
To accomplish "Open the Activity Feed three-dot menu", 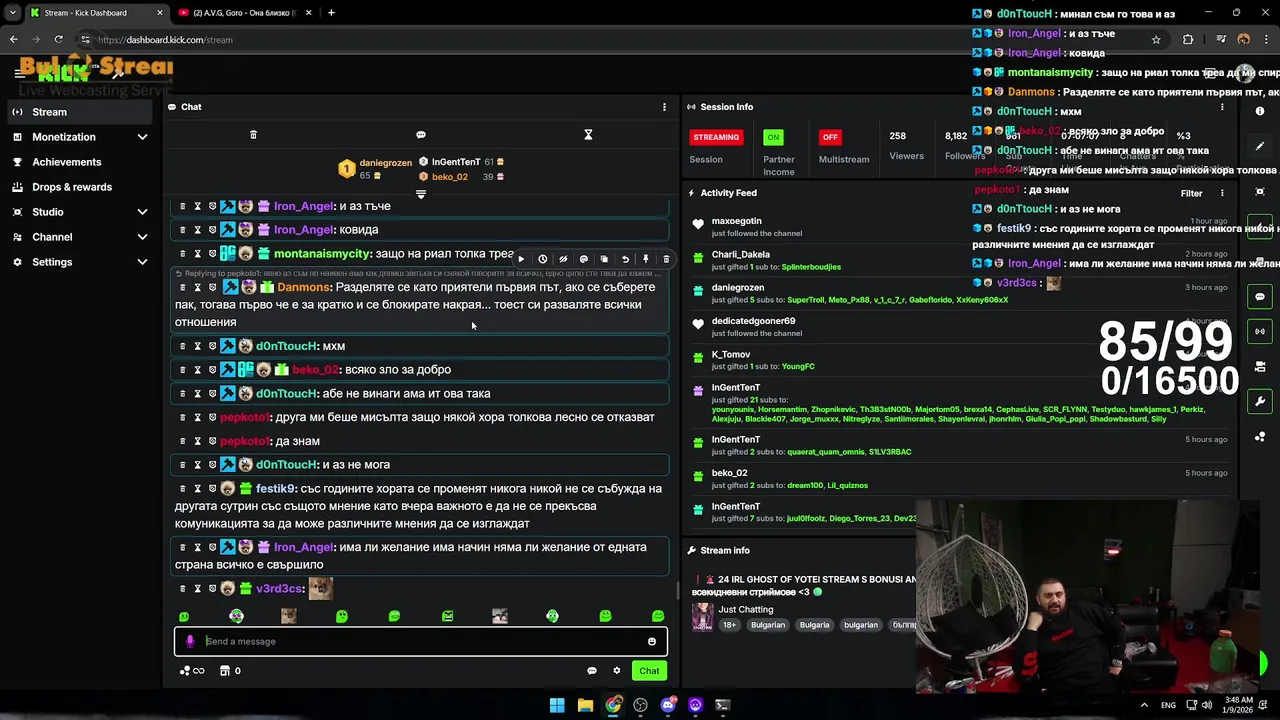I will (x=1222, y=193).
